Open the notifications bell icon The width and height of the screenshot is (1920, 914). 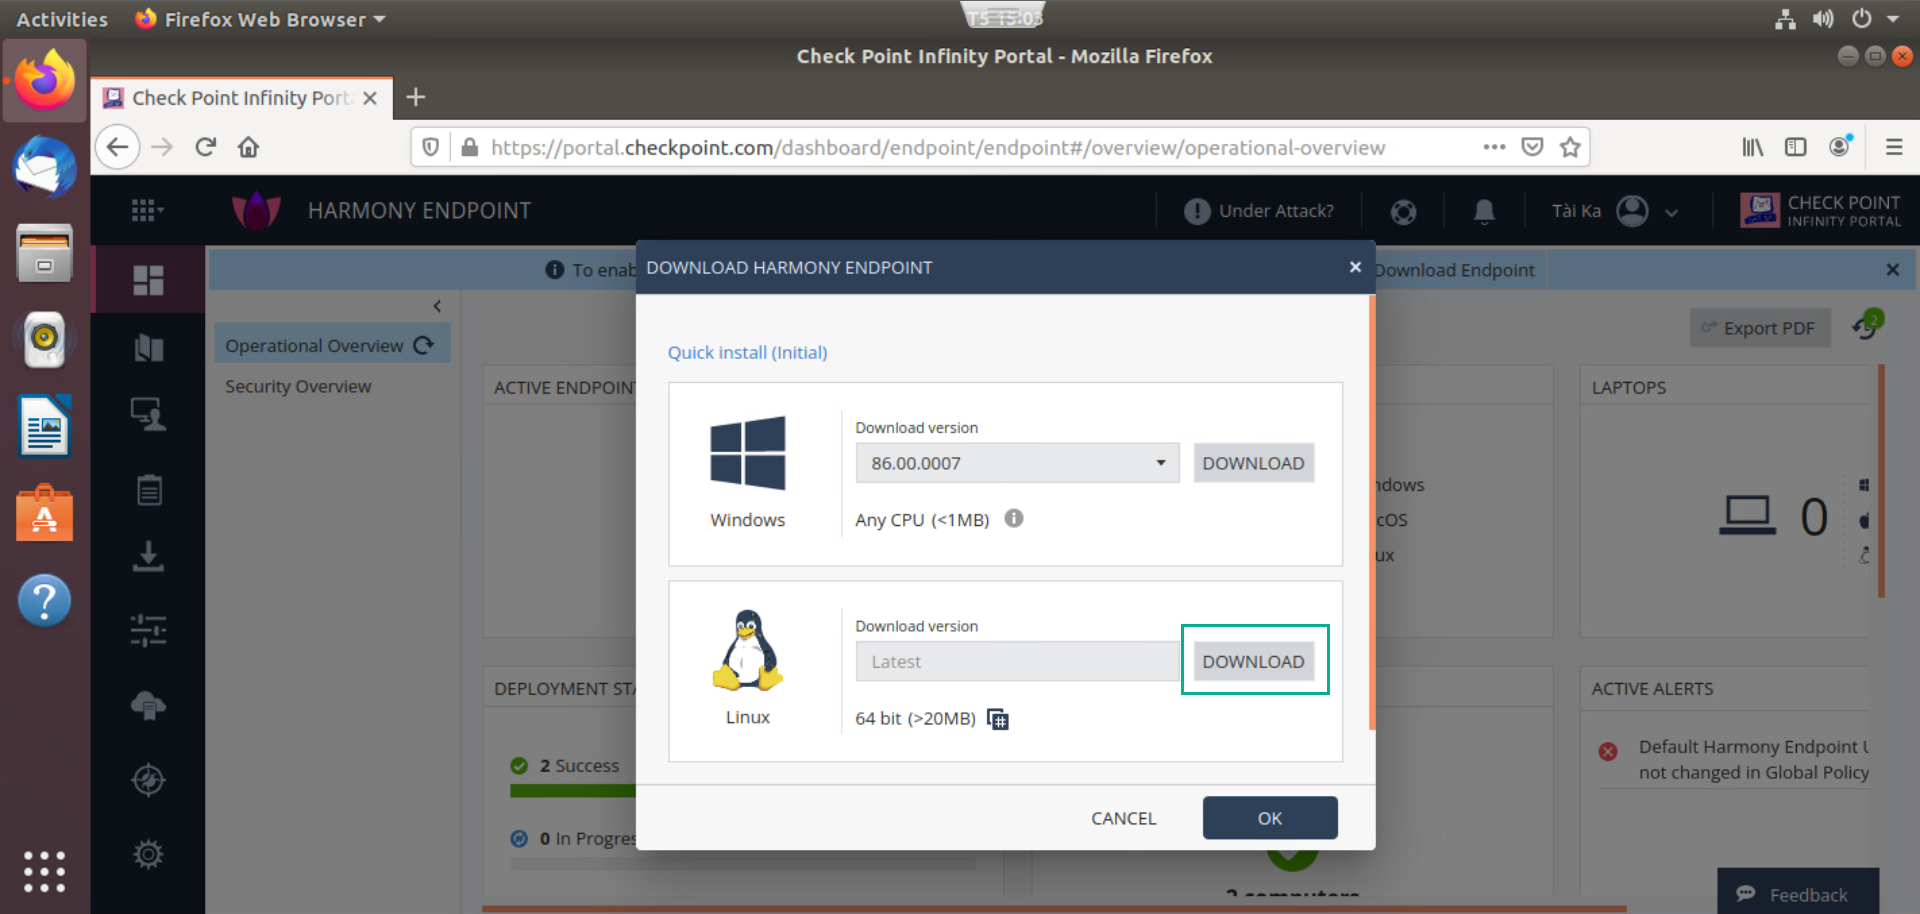[x=1484, y=211]
